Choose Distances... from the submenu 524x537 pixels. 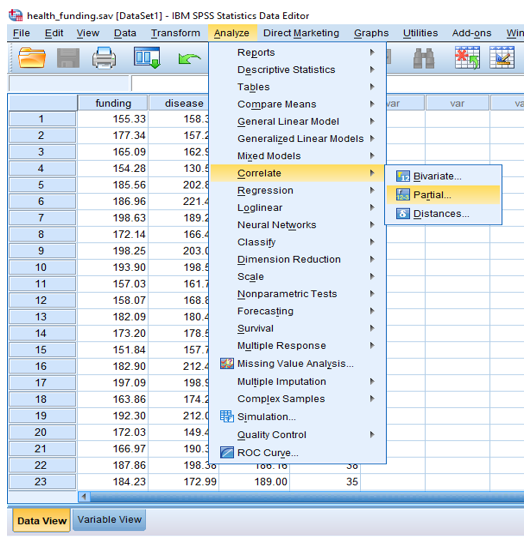[444, 214]
